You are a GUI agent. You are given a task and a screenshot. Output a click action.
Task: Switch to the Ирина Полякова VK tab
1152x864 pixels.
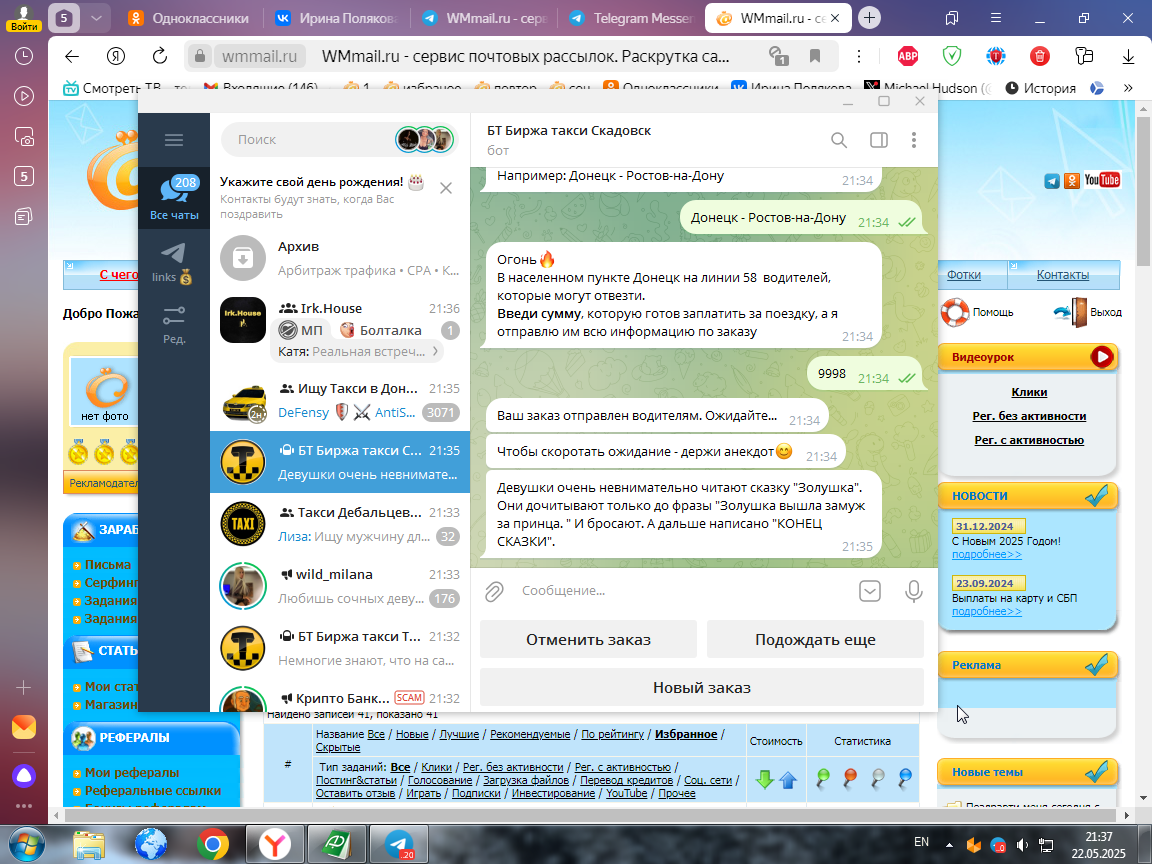point(336,18)
